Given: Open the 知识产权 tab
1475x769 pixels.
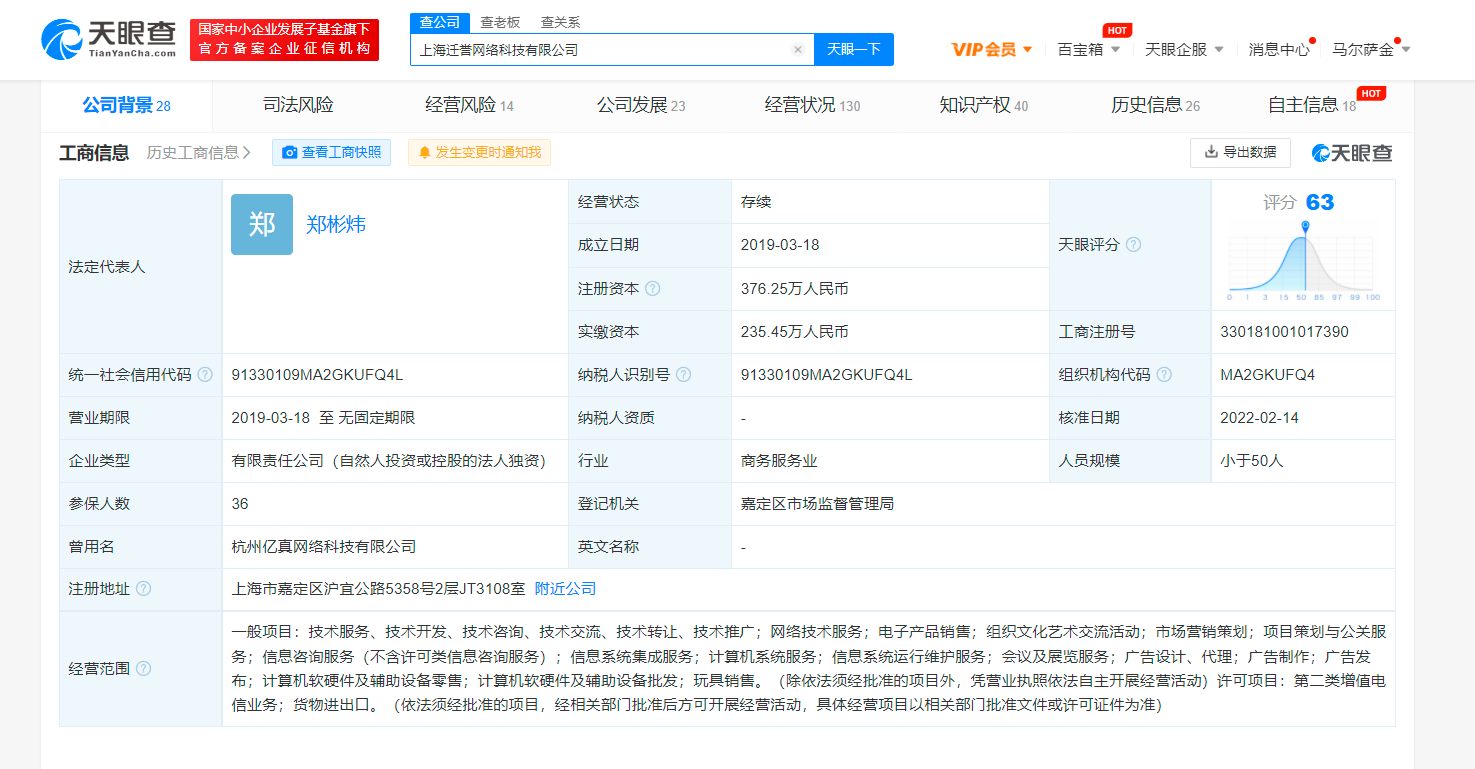Looking at the screenshot, I should [x=983, y=106].
